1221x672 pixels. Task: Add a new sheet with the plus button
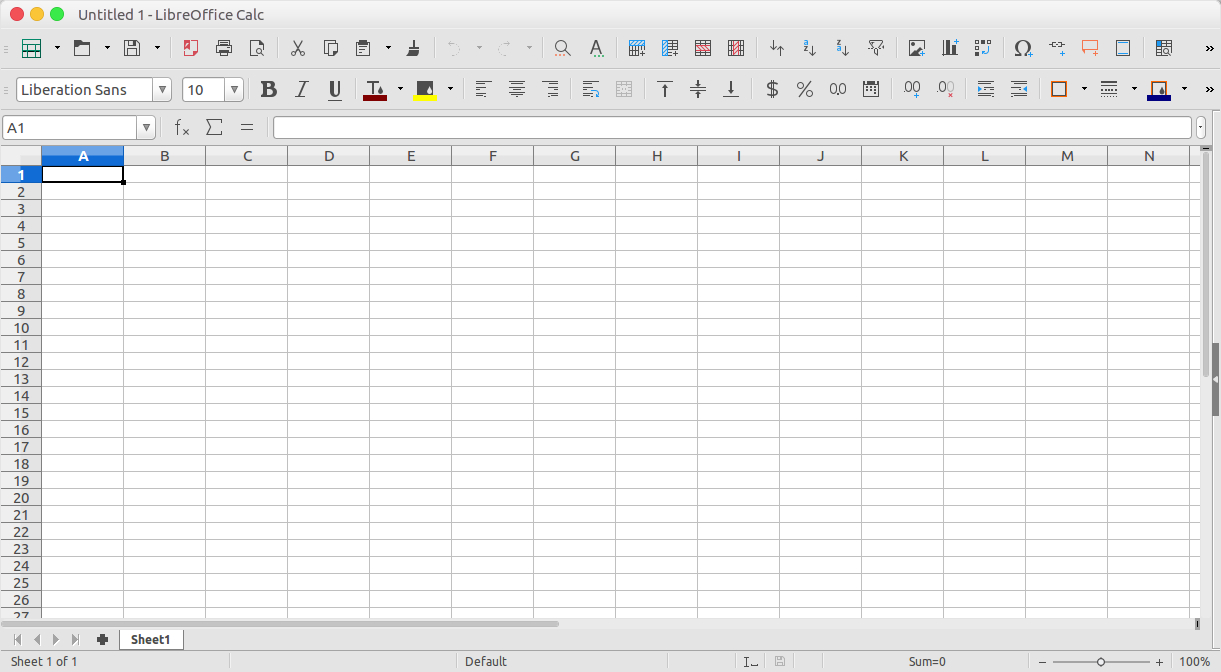coord(102,639)
